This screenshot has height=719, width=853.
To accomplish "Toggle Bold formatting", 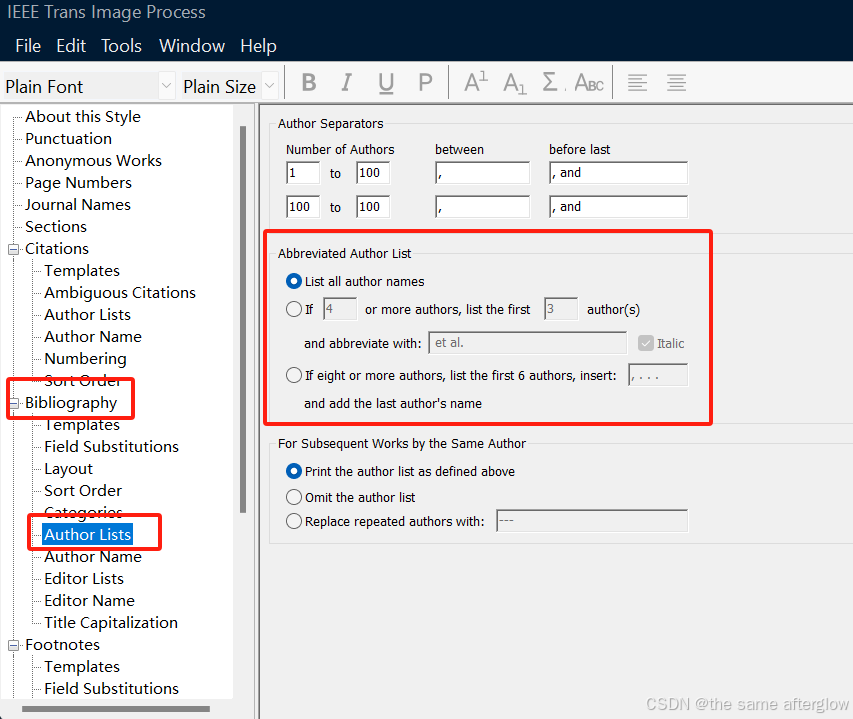I will 308,83.
